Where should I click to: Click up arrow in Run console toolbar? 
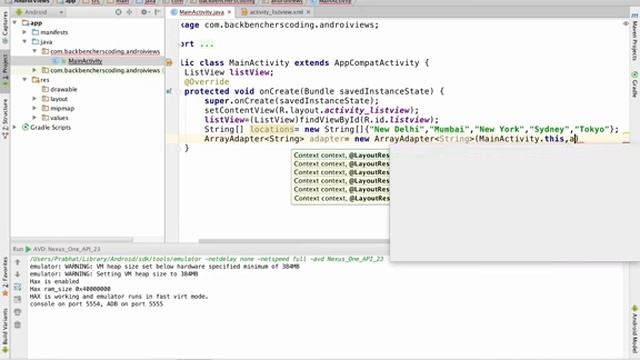tap(18, 262)
